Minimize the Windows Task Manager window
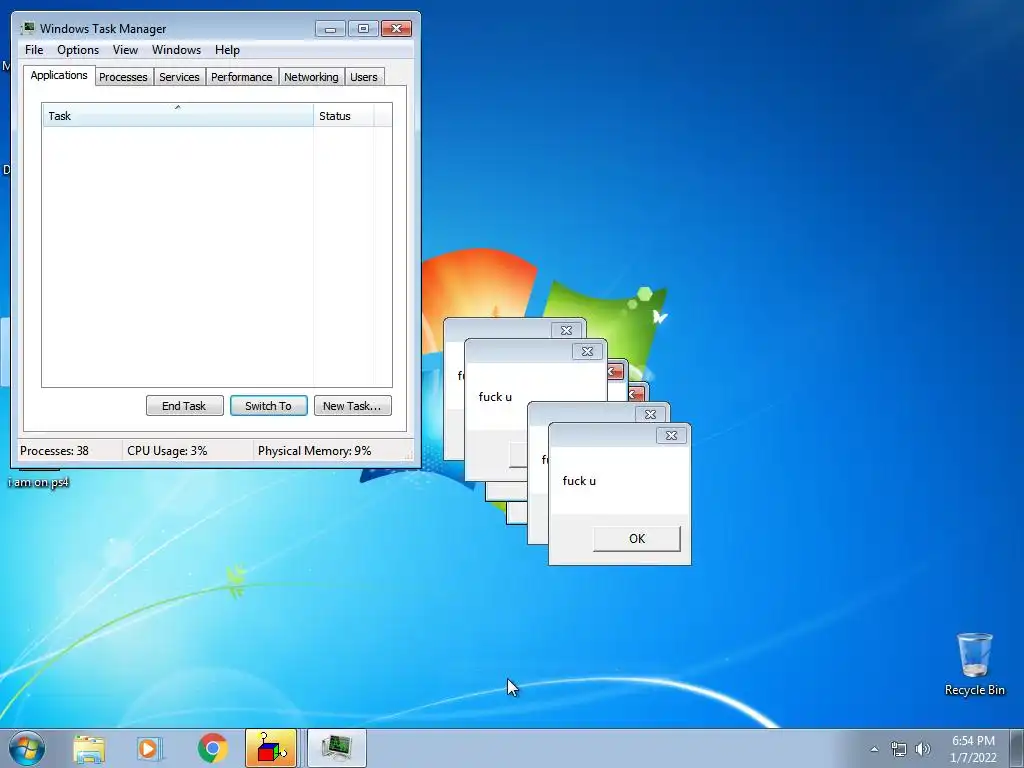 (x=330, y=29)
